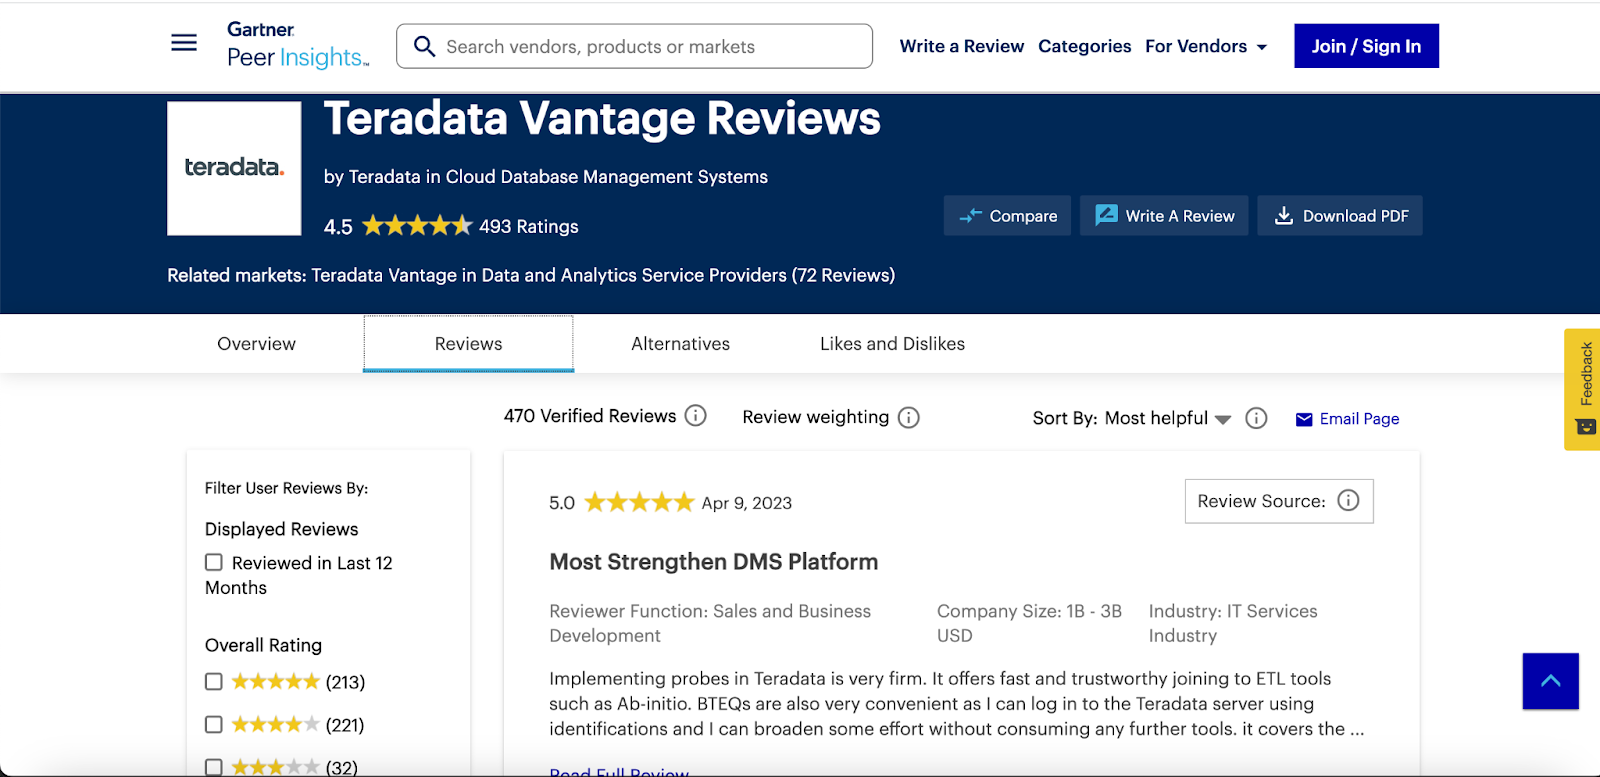Screen dimensions: 1600x777
Task: Click the Review Source info icon
Action: pyautogui.click(x=1348, y=501)
